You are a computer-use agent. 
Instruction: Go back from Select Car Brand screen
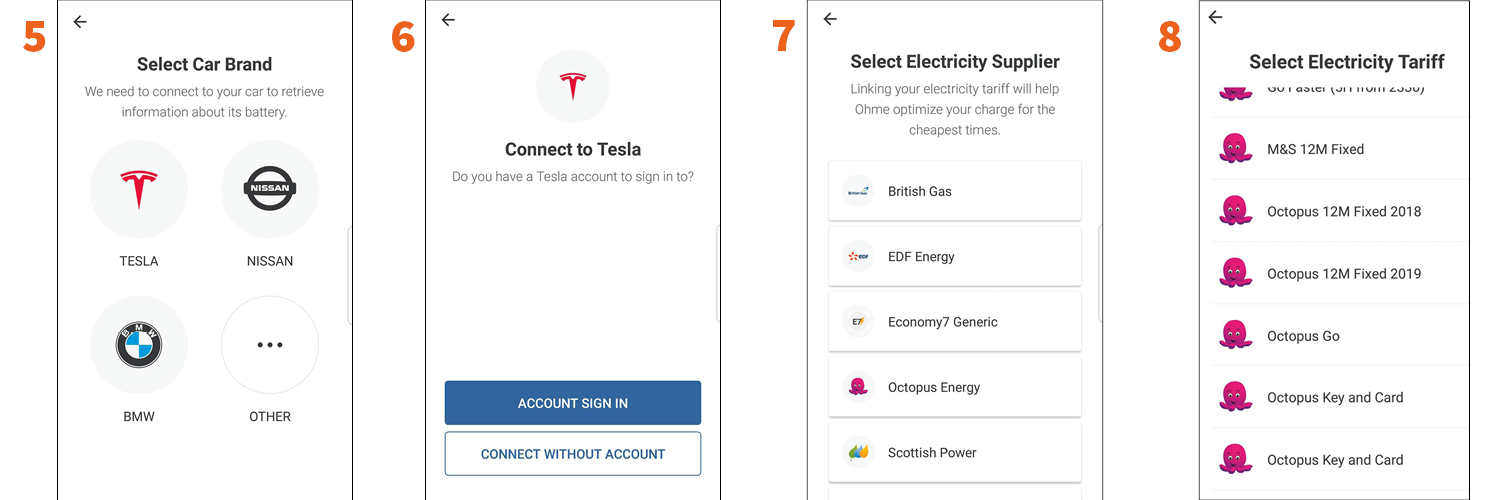point(80,22)
